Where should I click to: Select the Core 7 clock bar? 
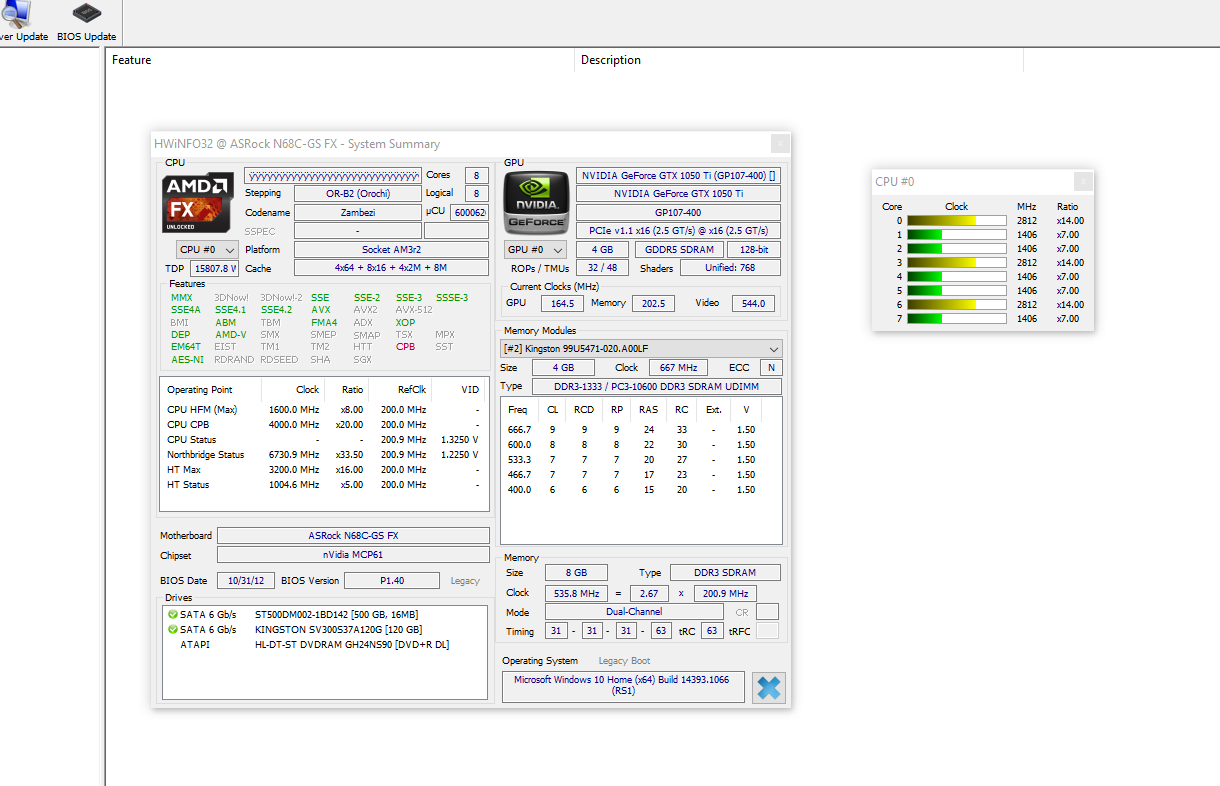956,319
